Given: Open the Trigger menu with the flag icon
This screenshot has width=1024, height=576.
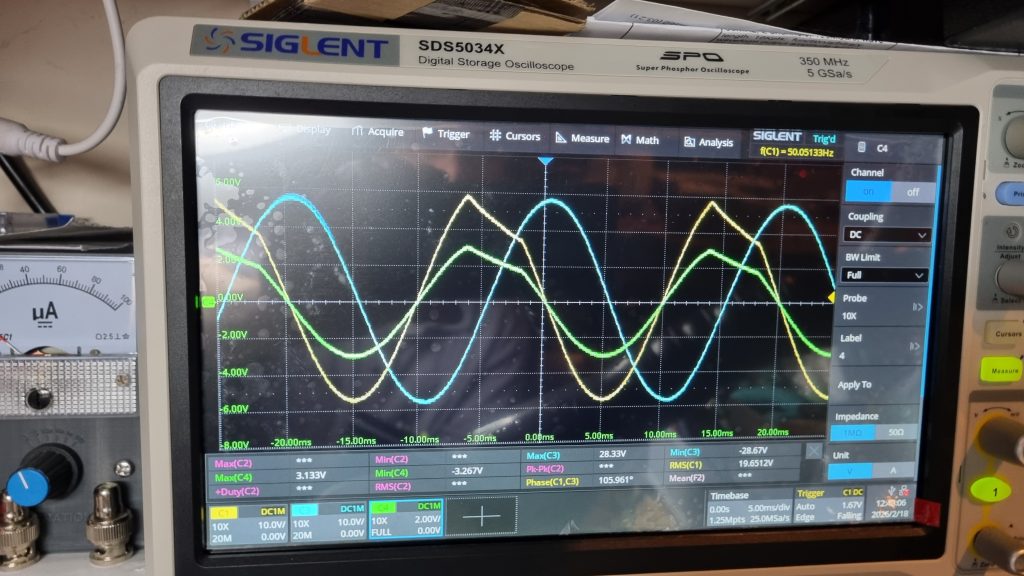Looking at the screenshot, I should (x=446, y=134).
